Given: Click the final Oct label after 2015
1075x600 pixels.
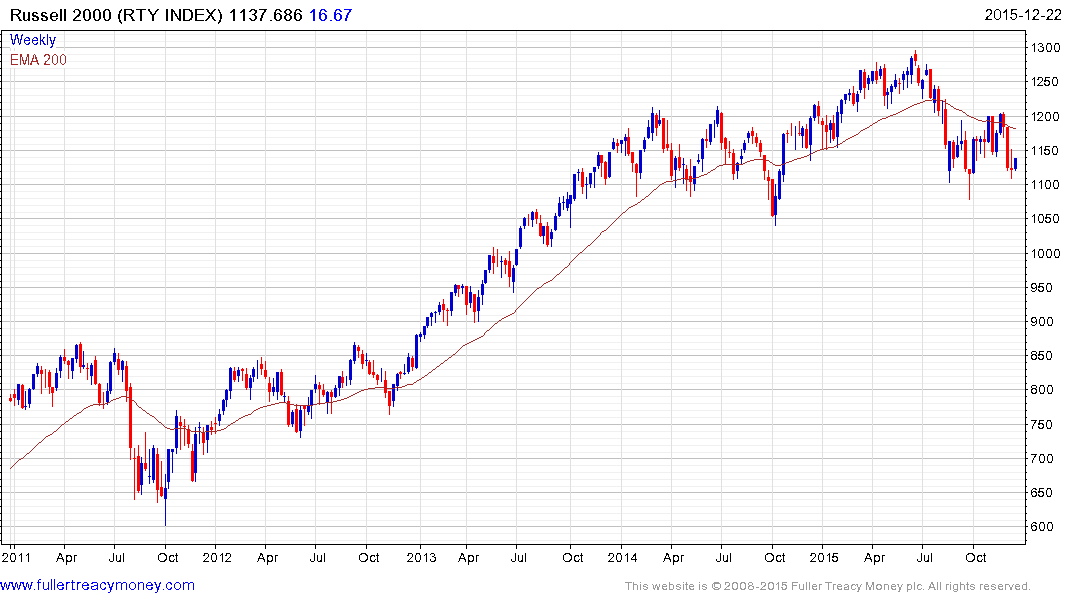Looking at the screenshot, I should point(976,557).
